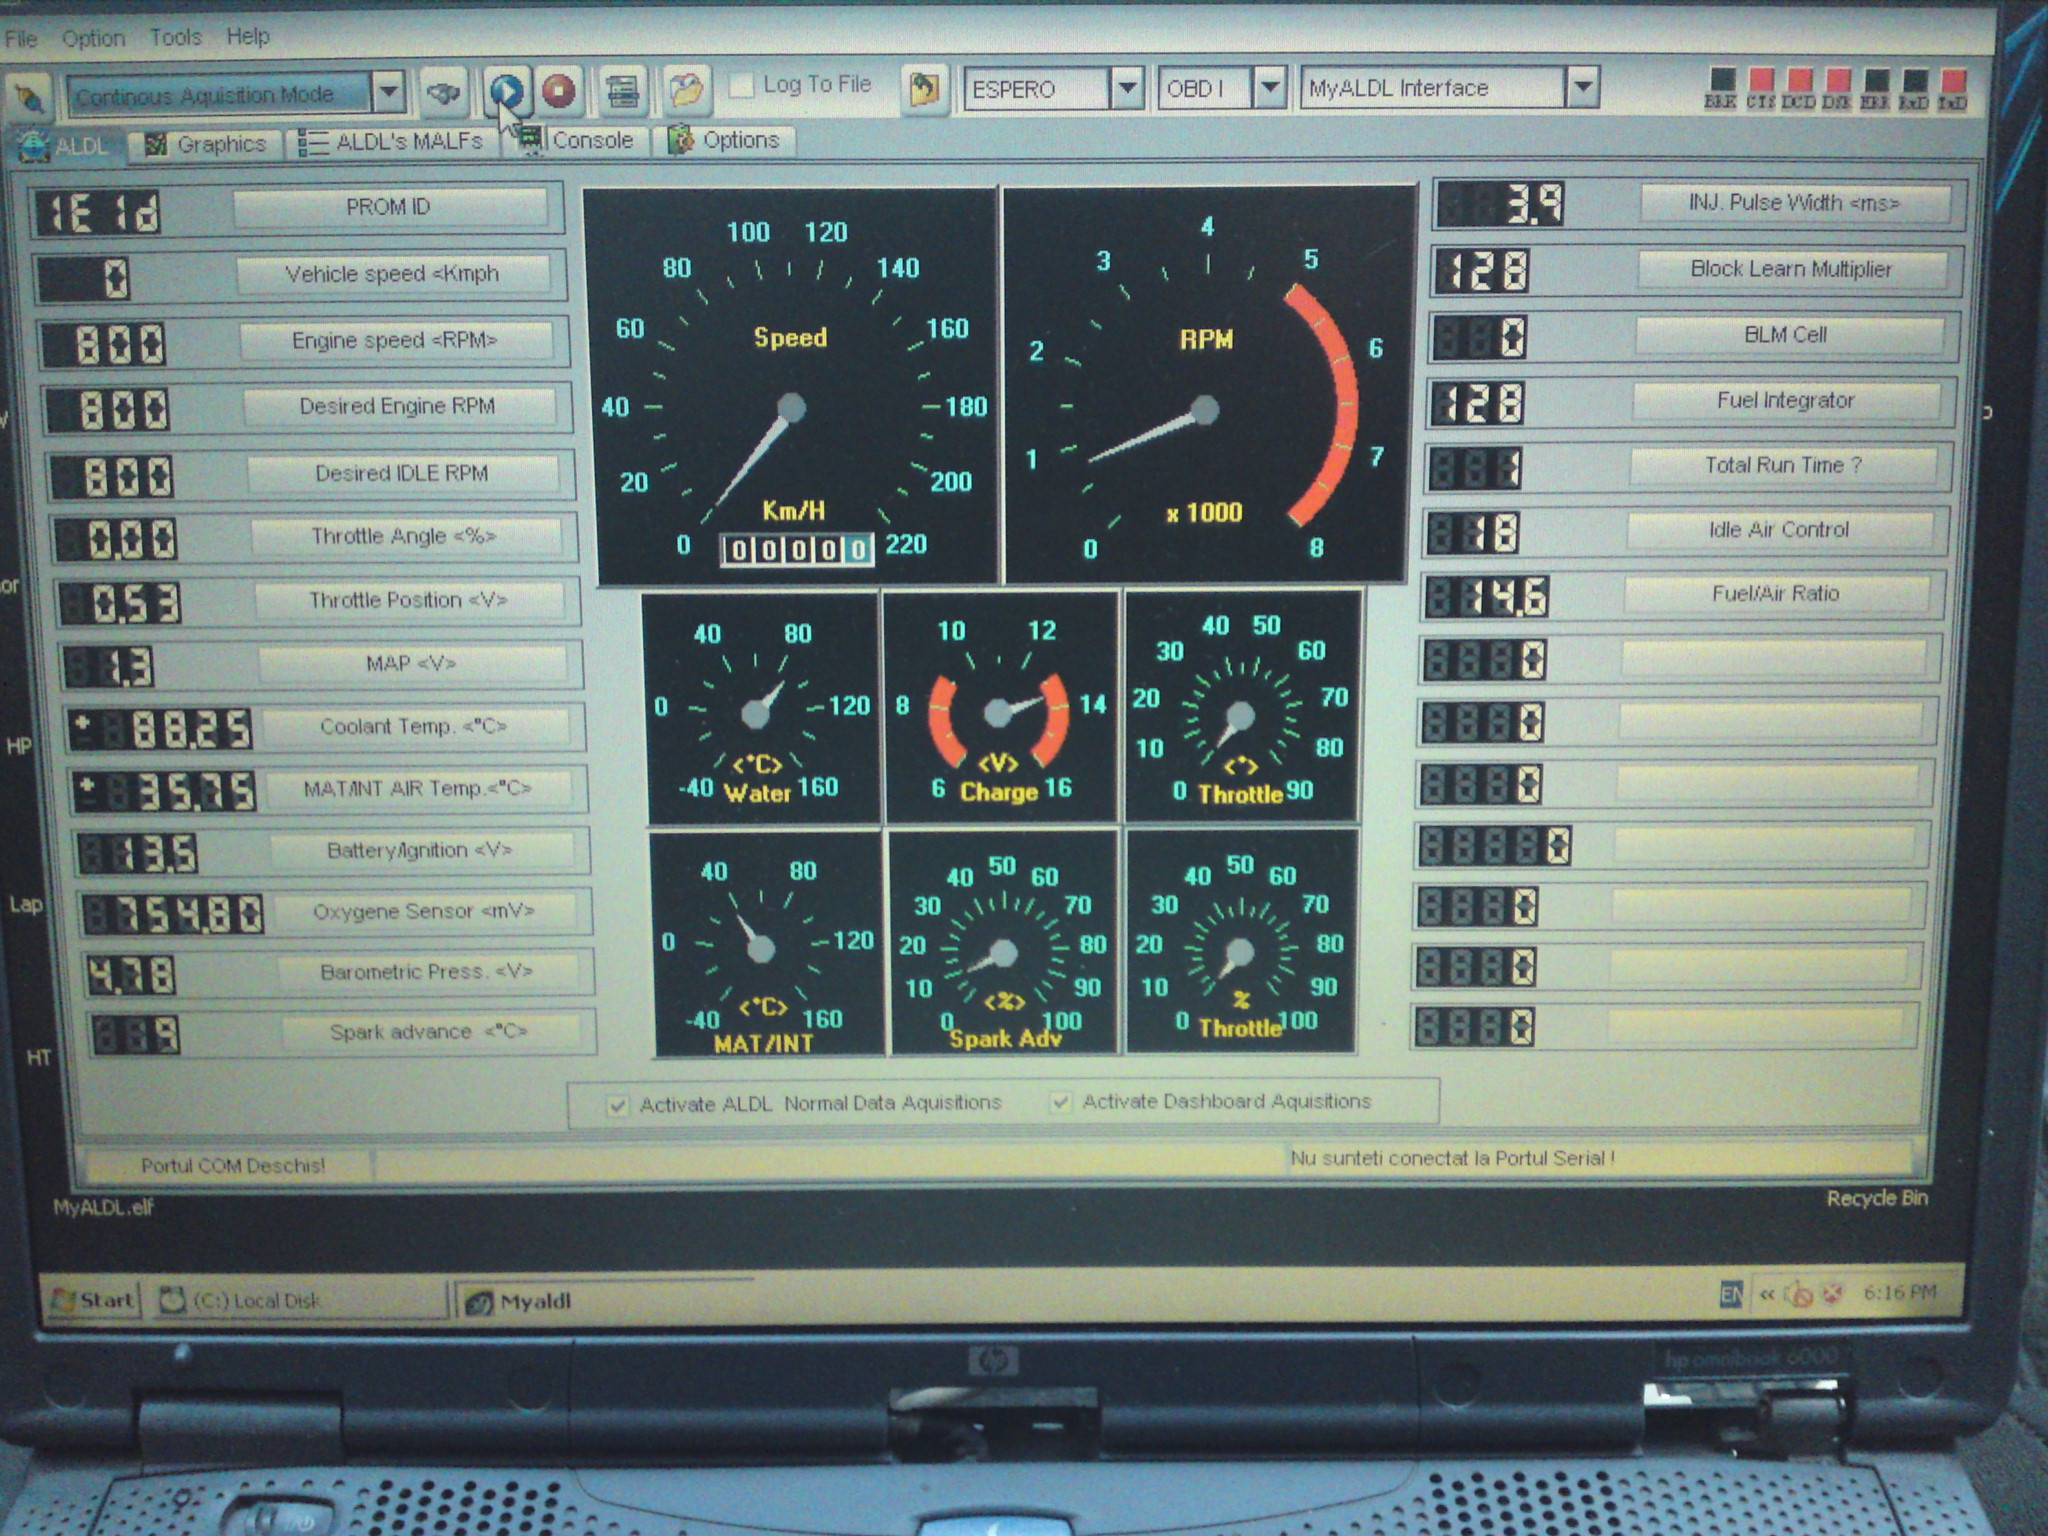The image size is (2048, 1536).
Task: Click the binoculars search icon
Action: click(443, 93)
